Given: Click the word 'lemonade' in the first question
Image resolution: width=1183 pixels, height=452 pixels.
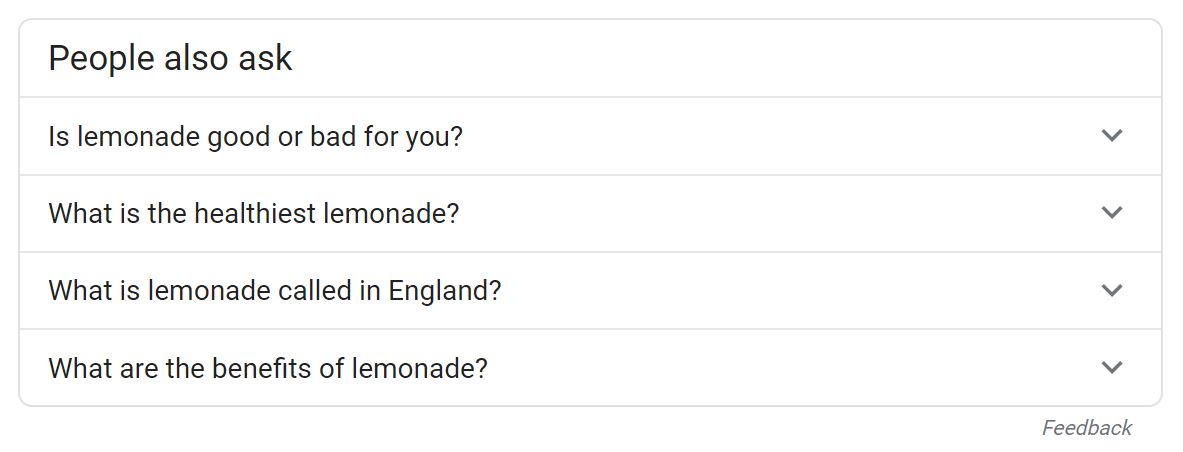Looking at the screenshot, I should tap(138, 137).
